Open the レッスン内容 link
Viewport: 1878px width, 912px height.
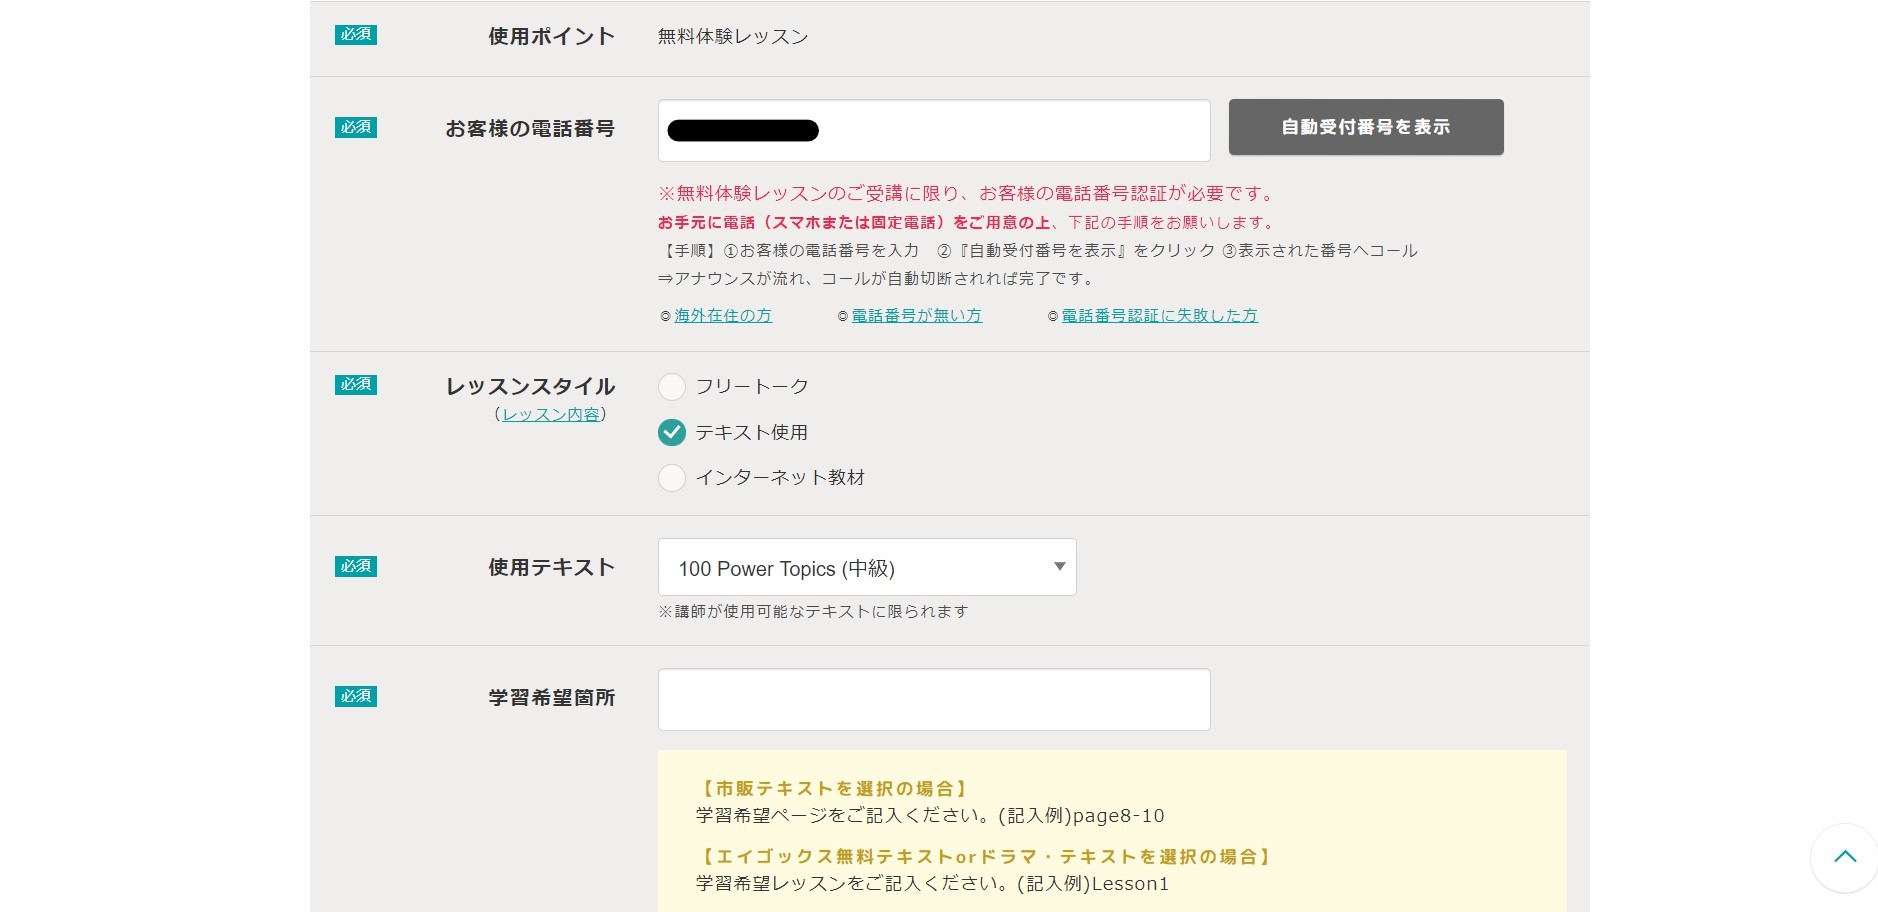coord(551,415)
